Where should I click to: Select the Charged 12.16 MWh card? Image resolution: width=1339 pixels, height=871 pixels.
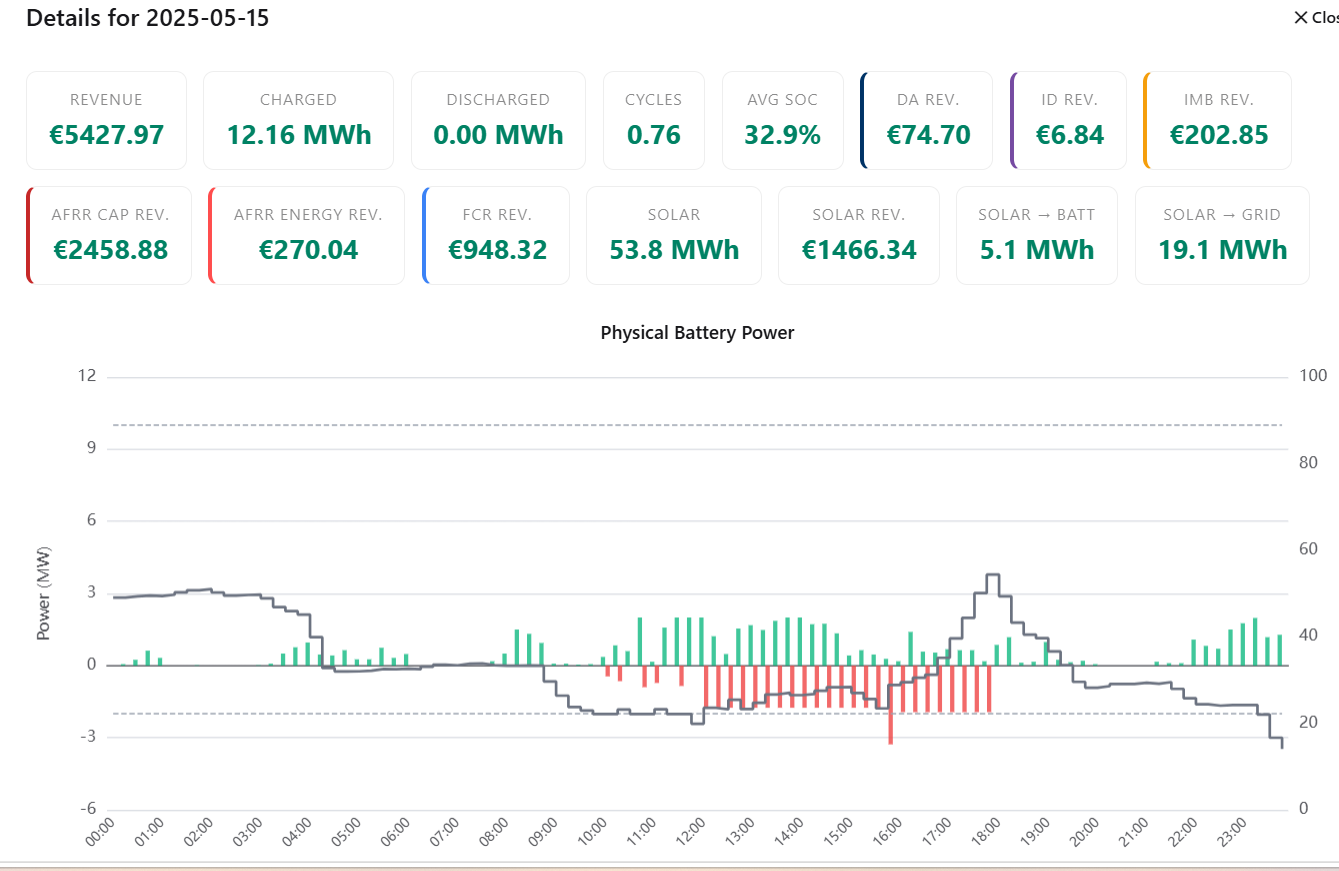point(298,120)
